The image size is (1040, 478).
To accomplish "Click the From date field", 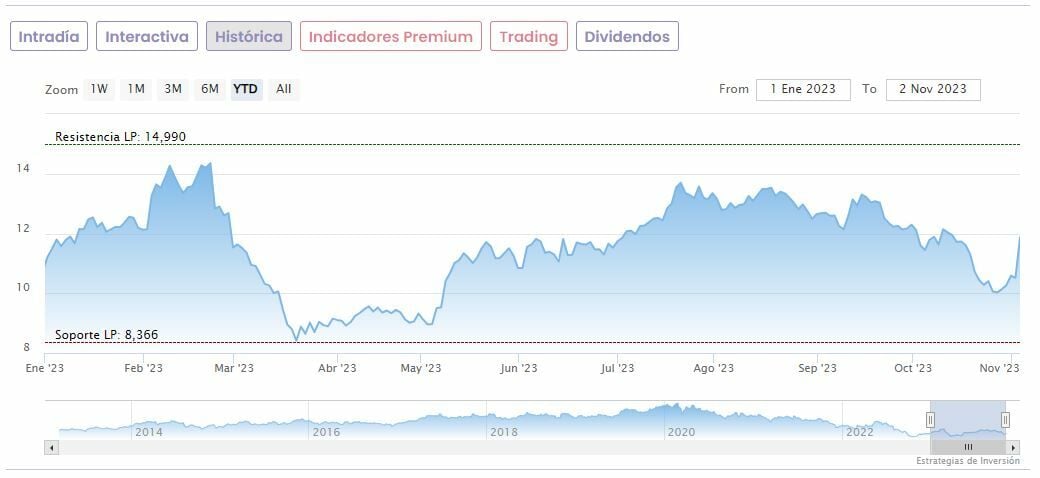I will click(x=803, y=89).
